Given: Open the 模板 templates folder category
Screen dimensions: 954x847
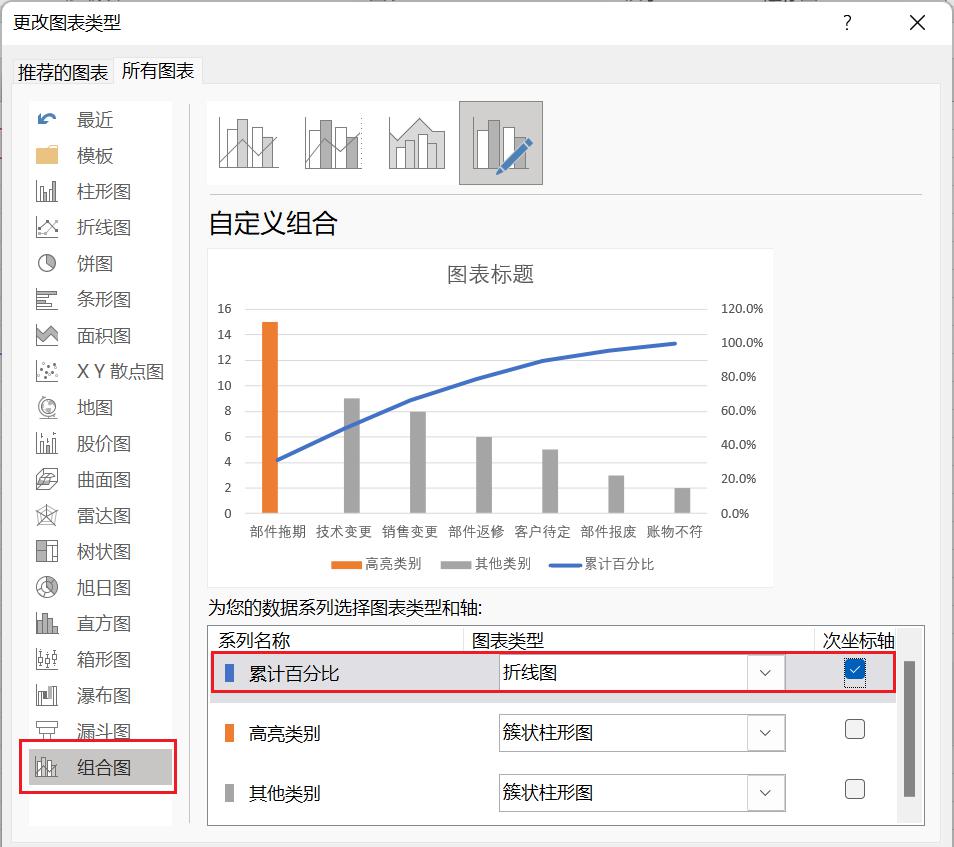Looking at the screenshot, I should point(100,156).
